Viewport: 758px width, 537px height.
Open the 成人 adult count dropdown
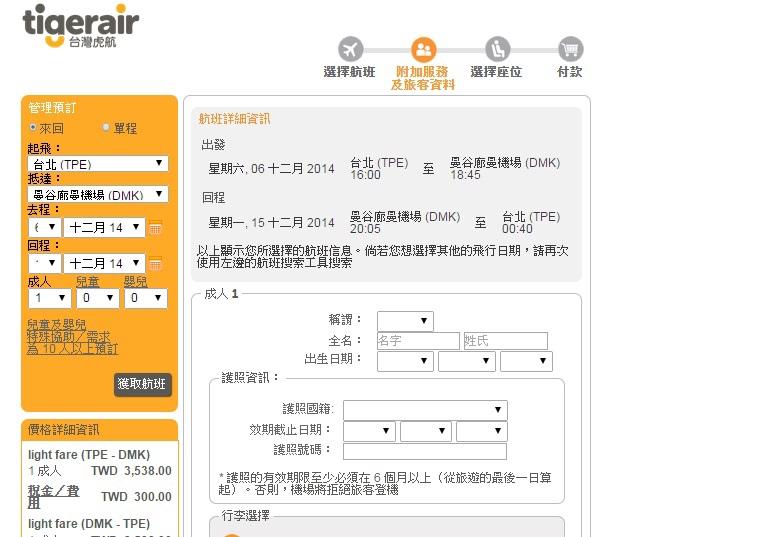[x=49, y=298]
